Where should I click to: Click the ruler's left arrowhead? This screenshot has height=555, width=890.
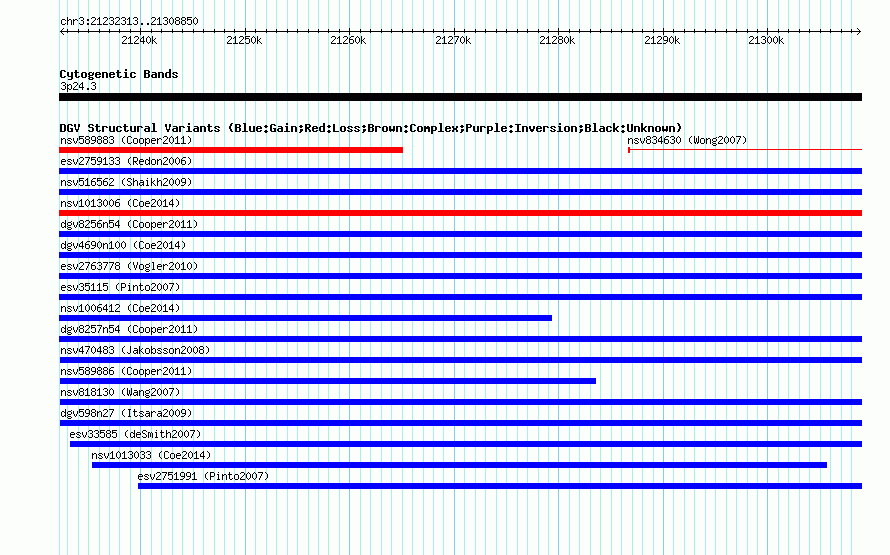(62, 32)
